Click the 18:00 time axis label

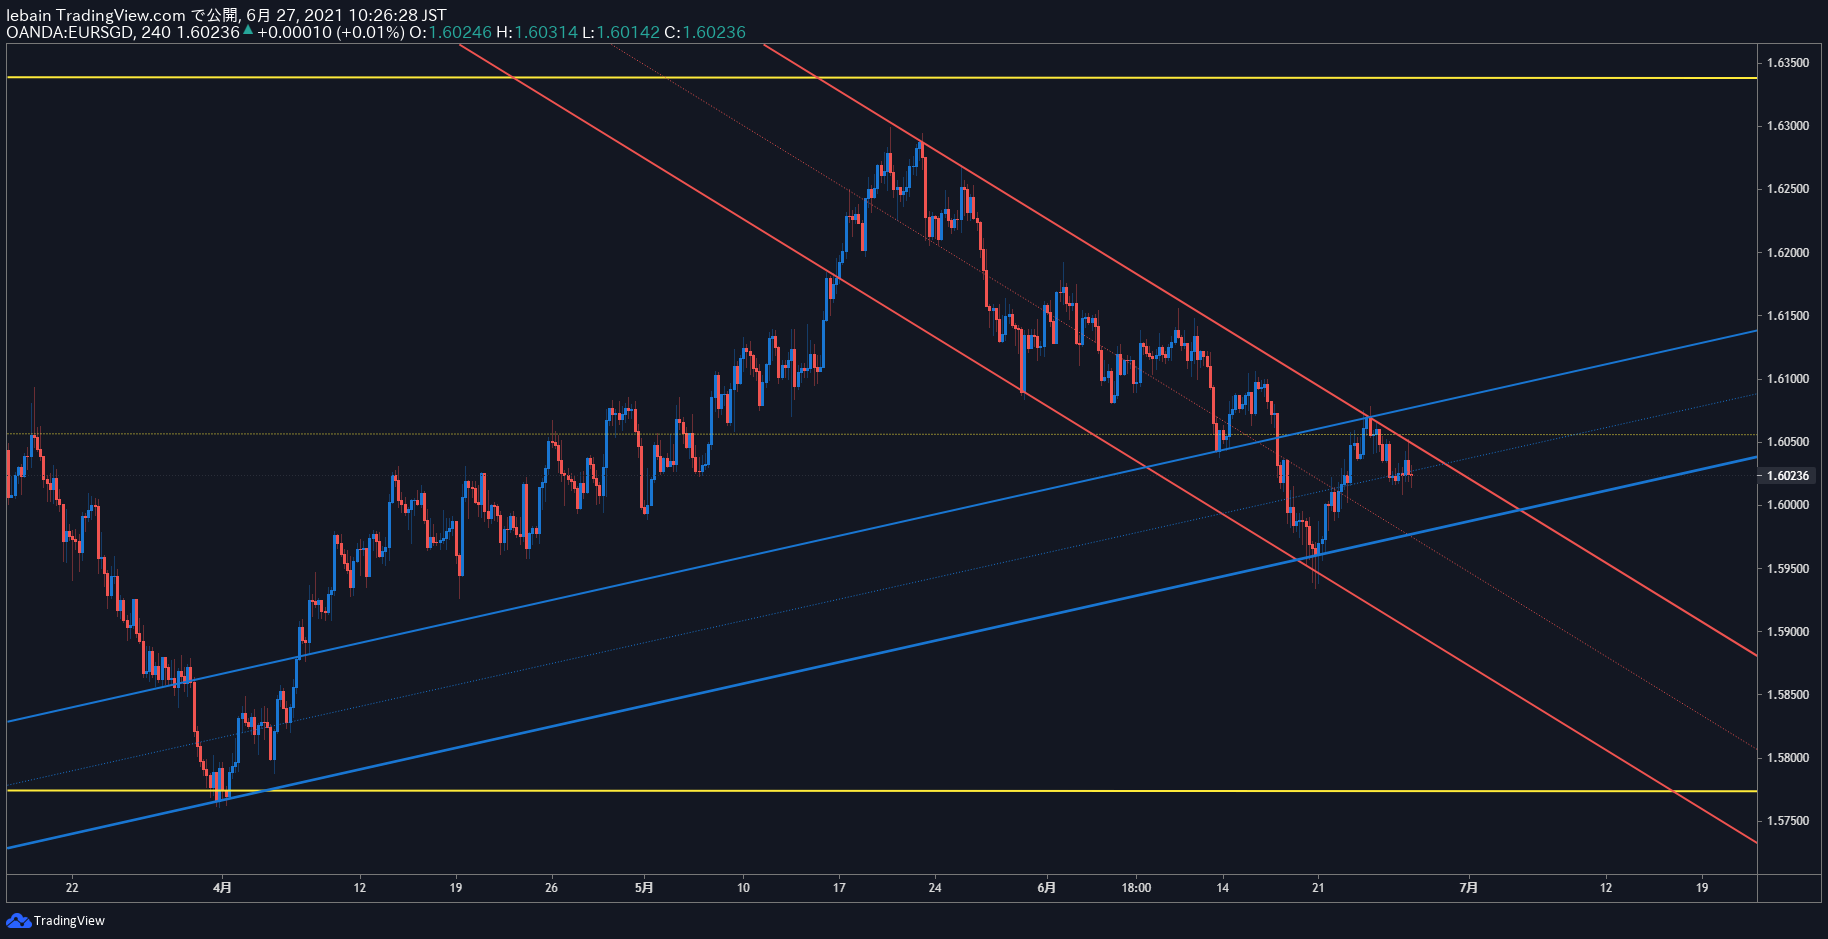(x=1136, y=888)
